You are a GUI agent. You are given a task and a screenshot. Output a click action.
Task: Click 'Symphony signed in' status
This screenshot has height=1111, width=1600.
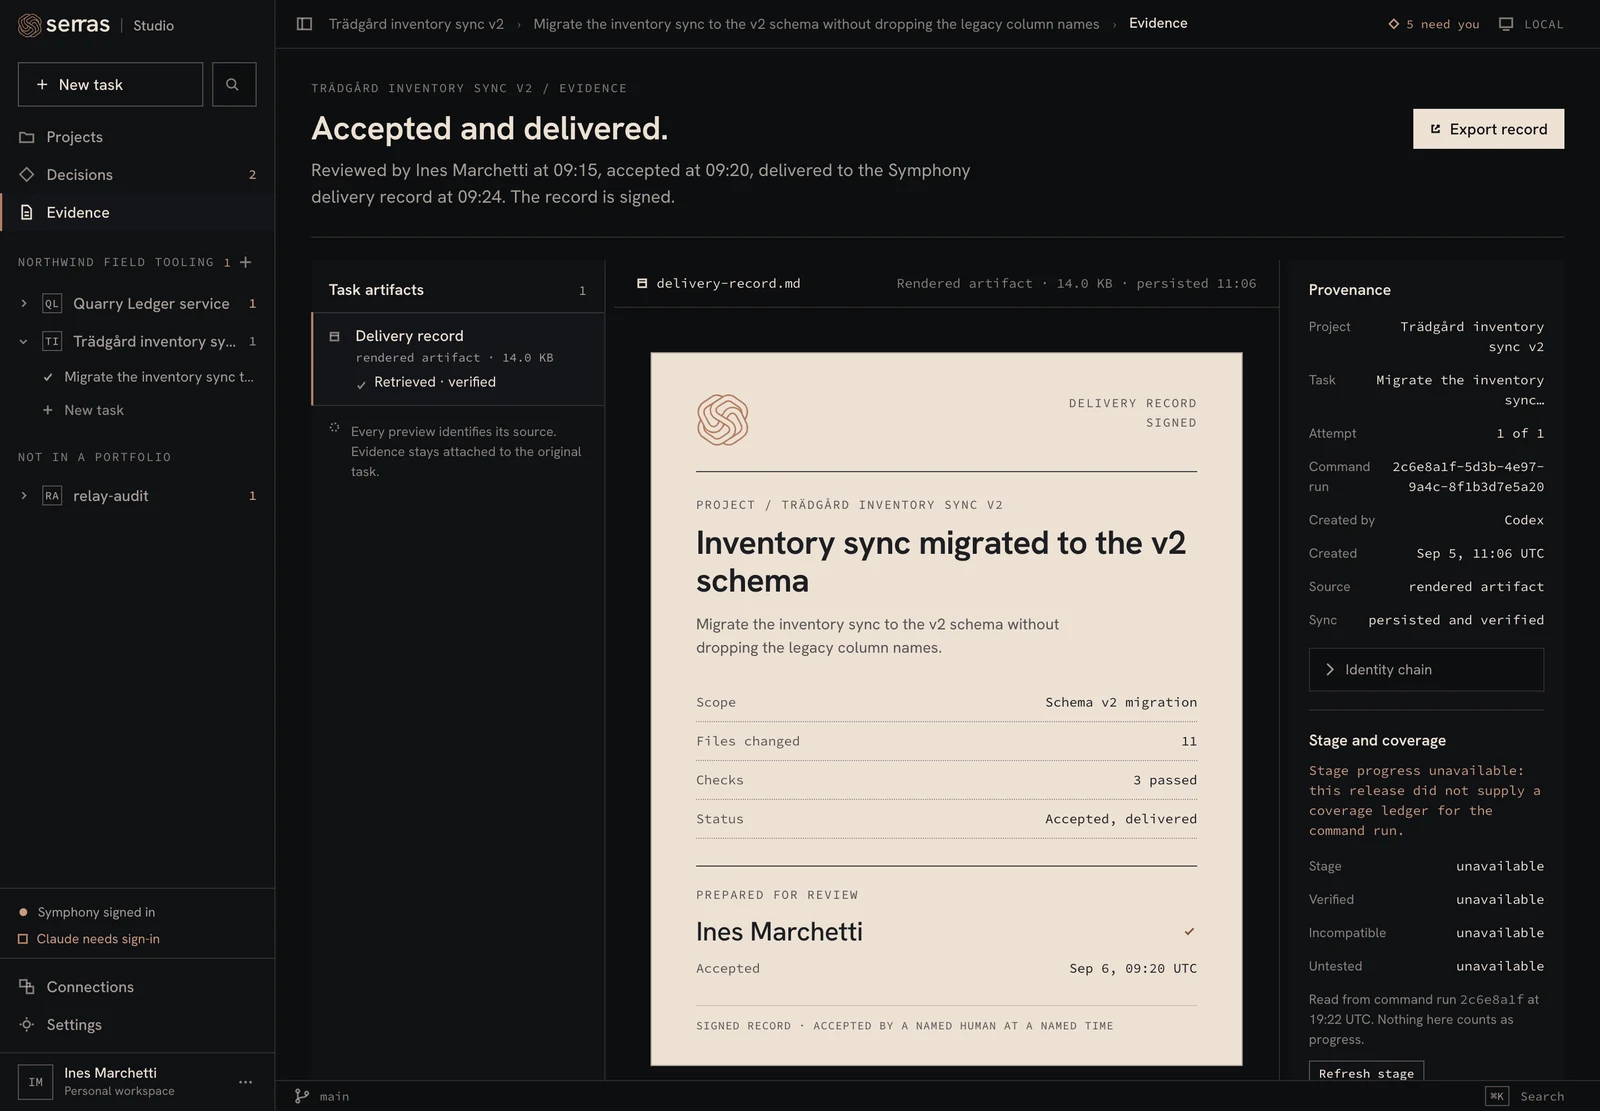pyautogui.click(x=96, y=912)
